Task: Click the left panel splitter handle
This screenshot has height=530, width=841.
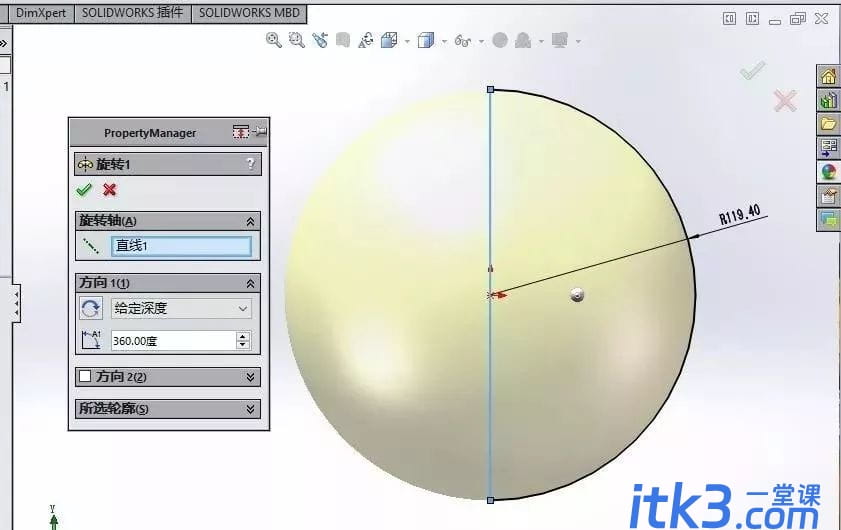Action: 16,303
